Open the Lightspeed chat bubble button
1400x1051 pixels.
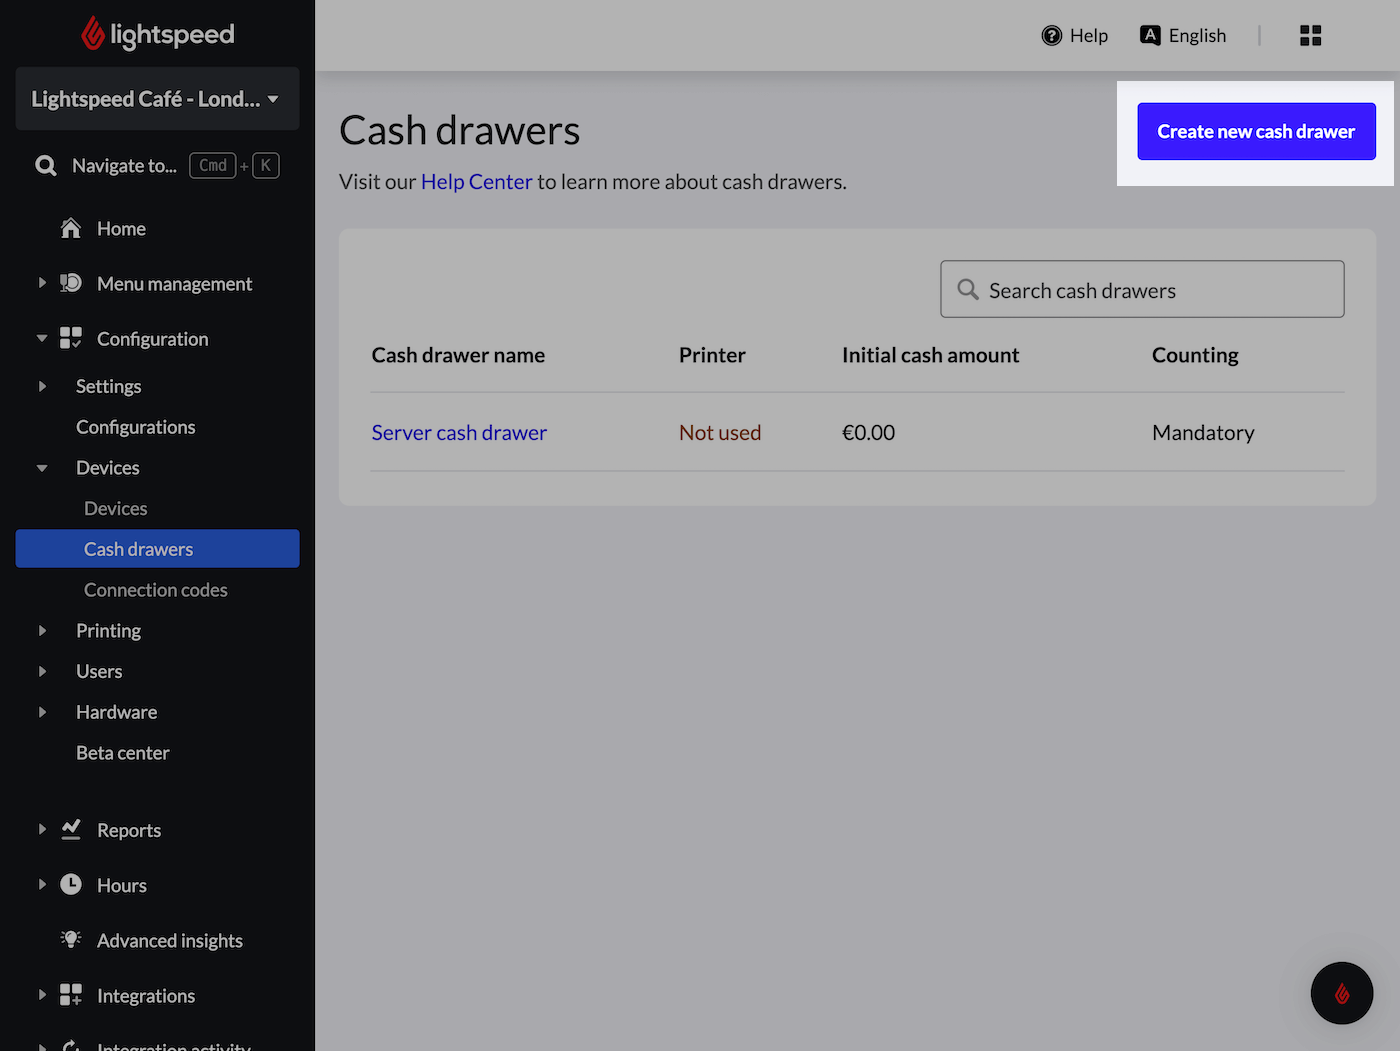pos(1341,993)
